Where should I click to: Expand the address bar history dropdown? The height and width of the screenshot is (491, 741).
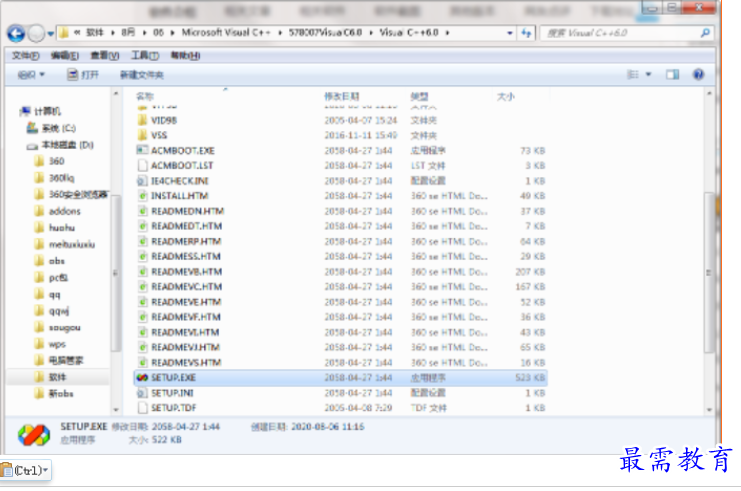510,33
